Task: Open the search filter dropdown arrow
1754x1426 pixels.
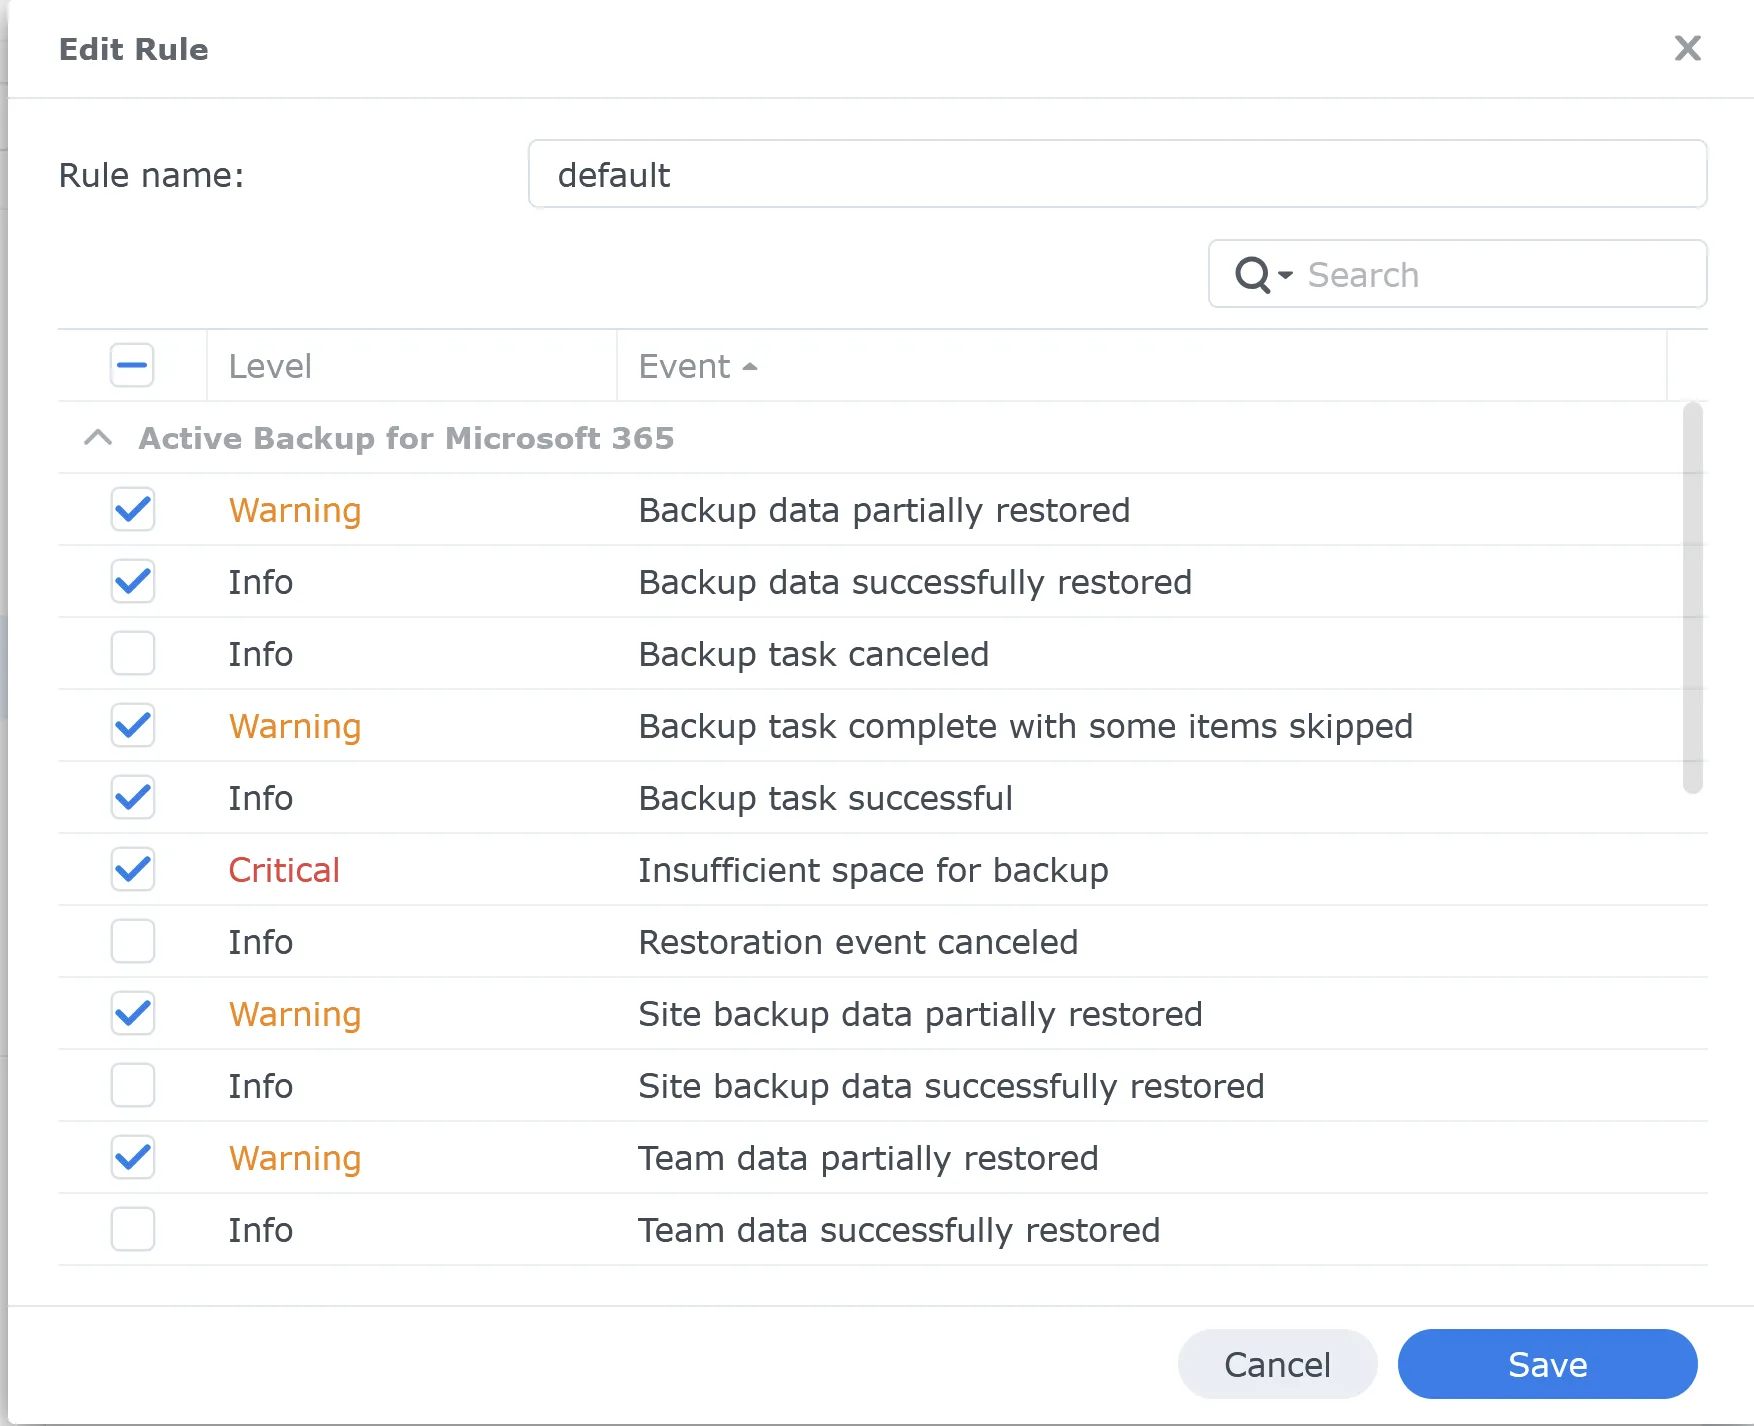Action: [x=1284, y=276]
